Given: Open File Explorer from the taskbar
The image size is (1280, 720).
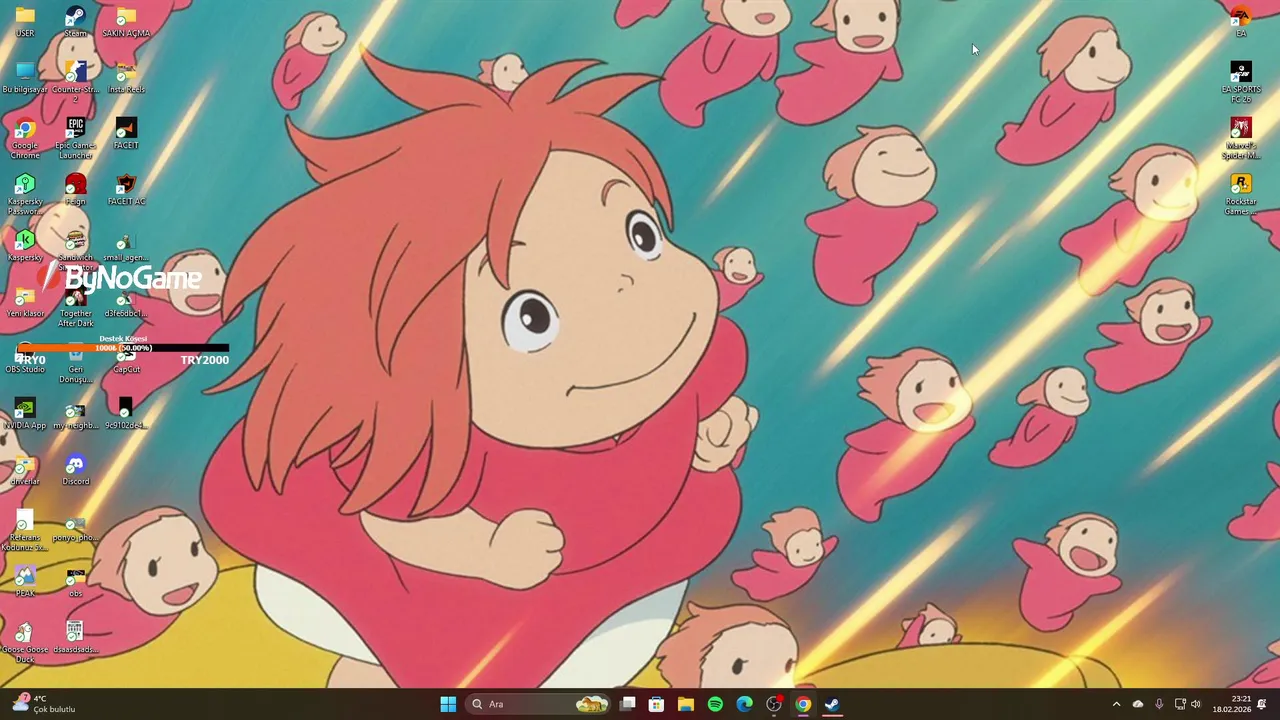Looking at the screenshot, I should pyautogui.click(x=685, y=704).
